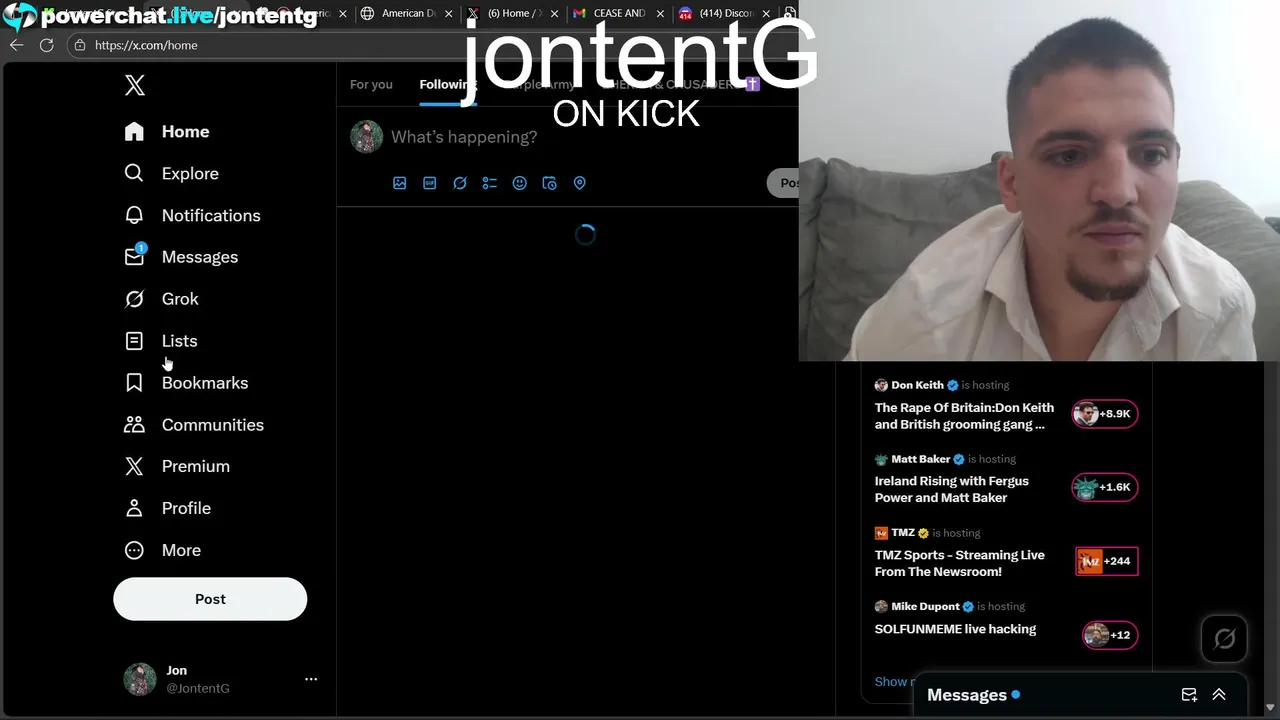Open Notifications in the sidebar
The image size is (1280, 720).
(x=192, y=216)
